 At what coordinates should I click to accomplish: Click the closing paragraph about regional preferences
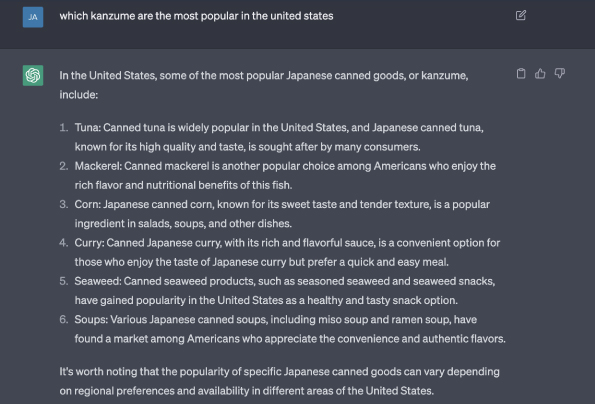point(279,381)
